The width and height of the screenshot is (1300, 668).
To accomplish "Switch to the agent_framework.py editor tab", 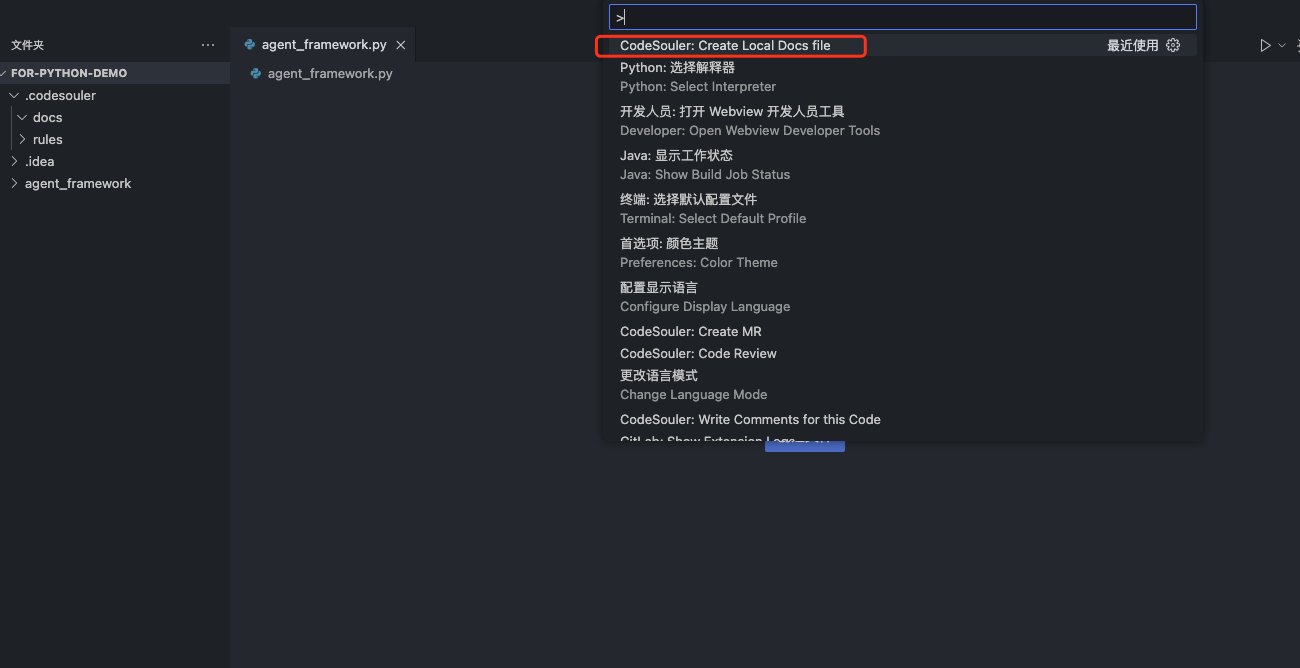I will click(x=323, y=45).
